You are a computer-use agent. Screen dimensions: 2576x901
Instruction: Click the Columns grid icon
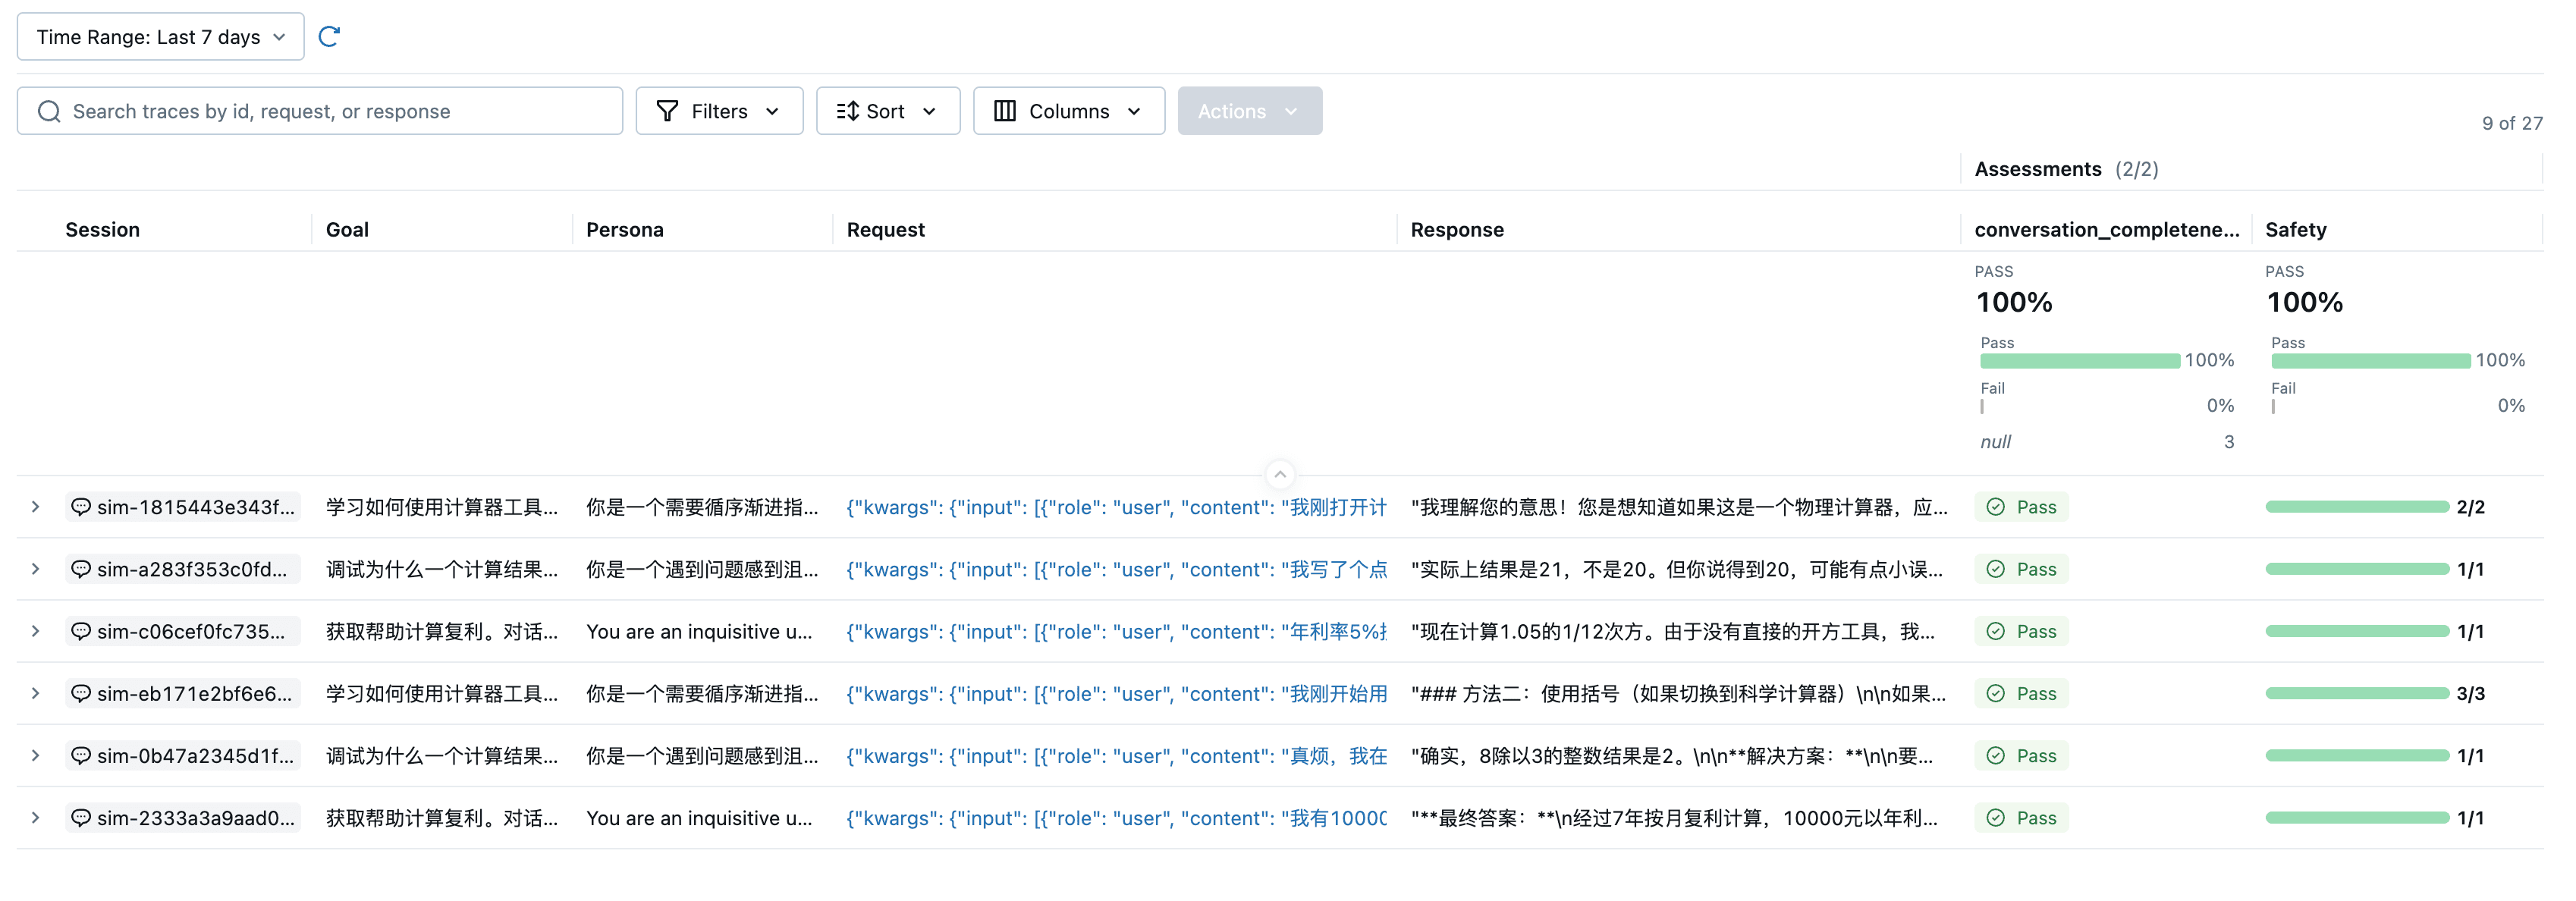point(1005,111)
